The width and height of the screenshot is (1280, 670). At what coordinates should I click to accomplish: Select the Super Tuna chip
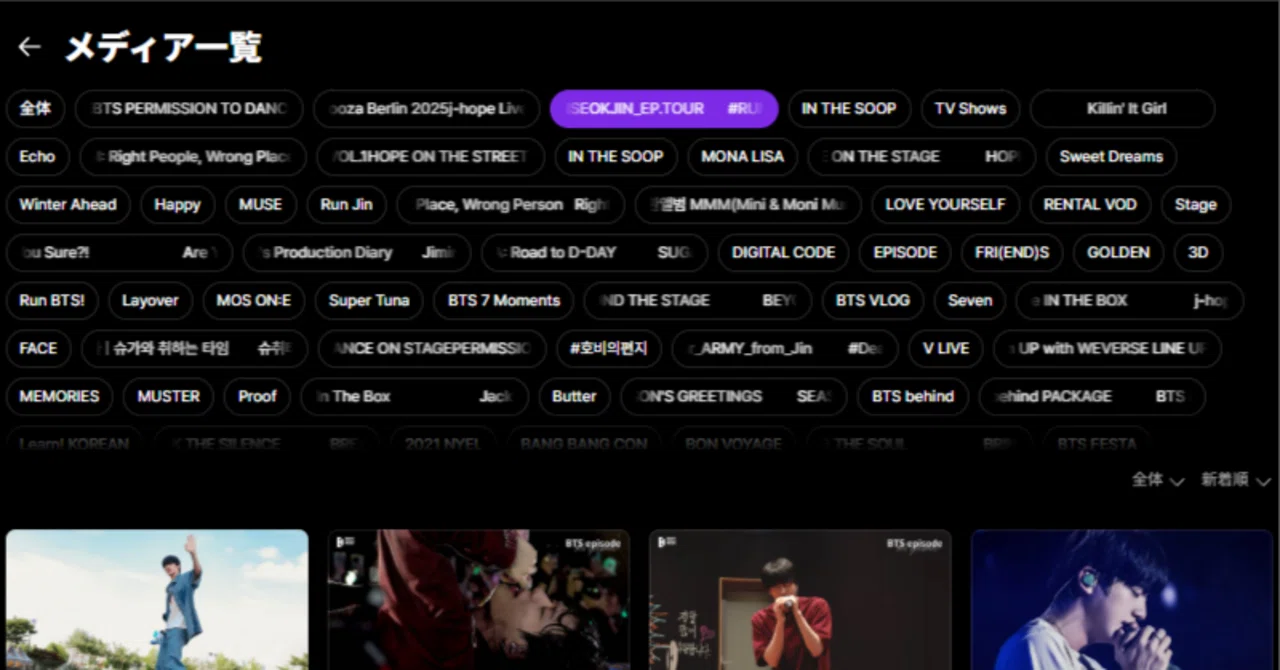point(369,300)
